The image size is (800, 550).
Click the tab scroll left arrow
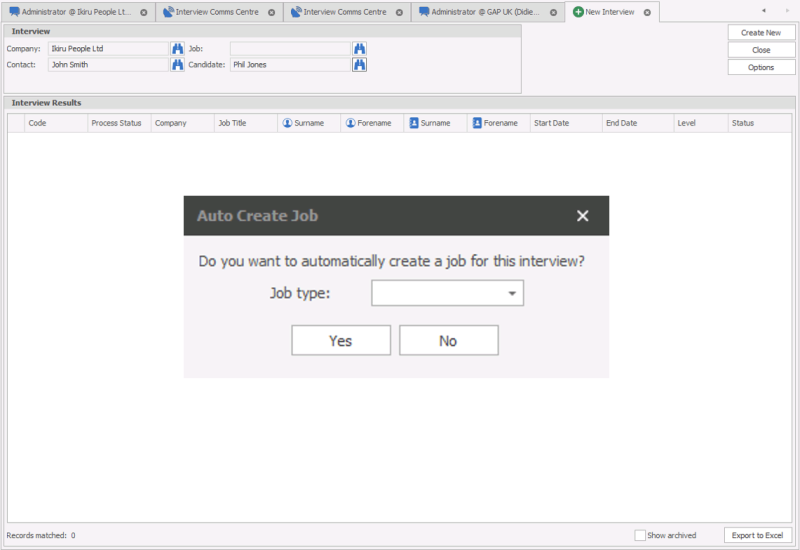tap(763, 11)
